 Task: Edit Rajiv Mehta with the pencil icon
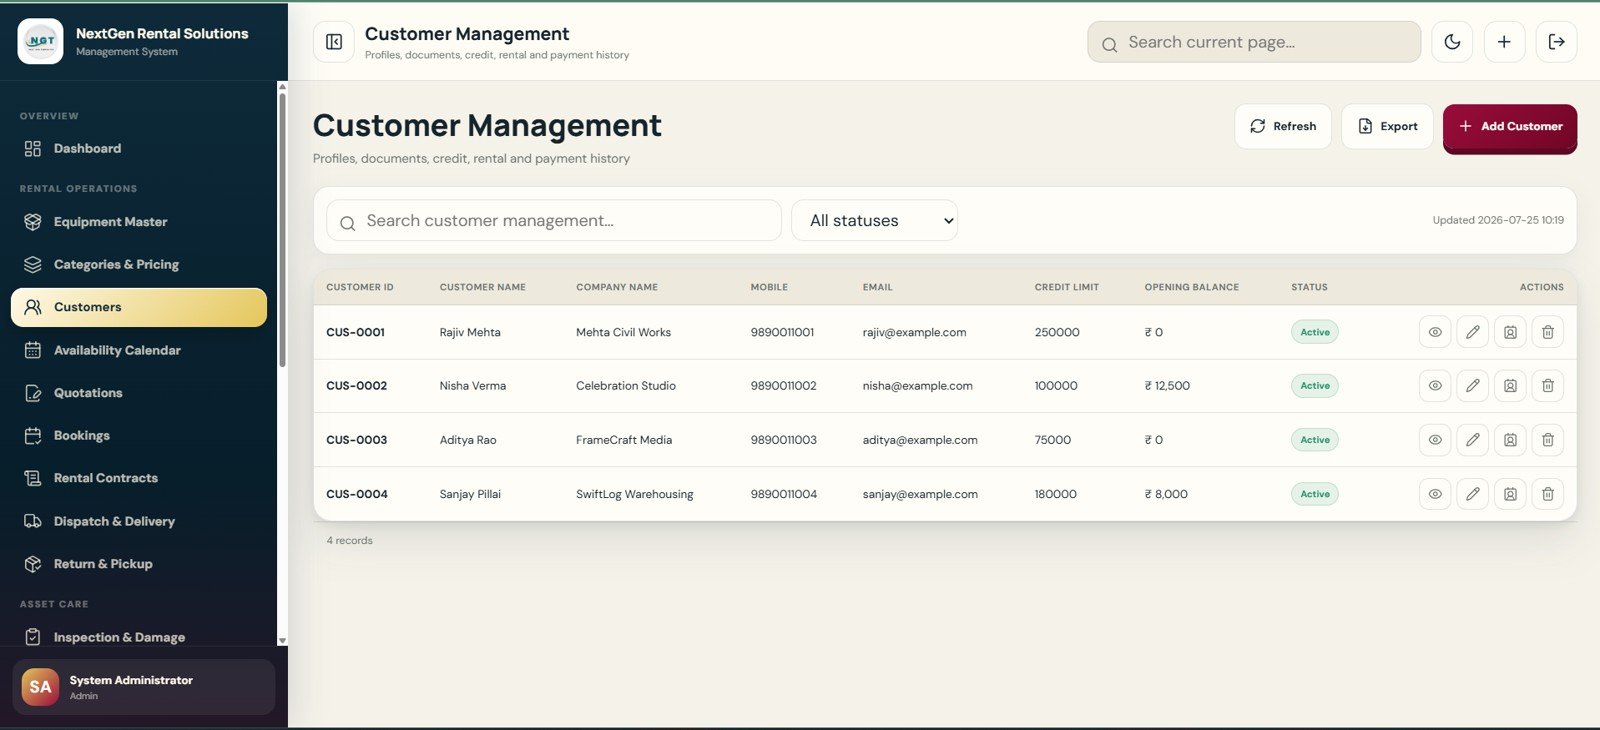pyautogui.click(x=1473, y=332)
